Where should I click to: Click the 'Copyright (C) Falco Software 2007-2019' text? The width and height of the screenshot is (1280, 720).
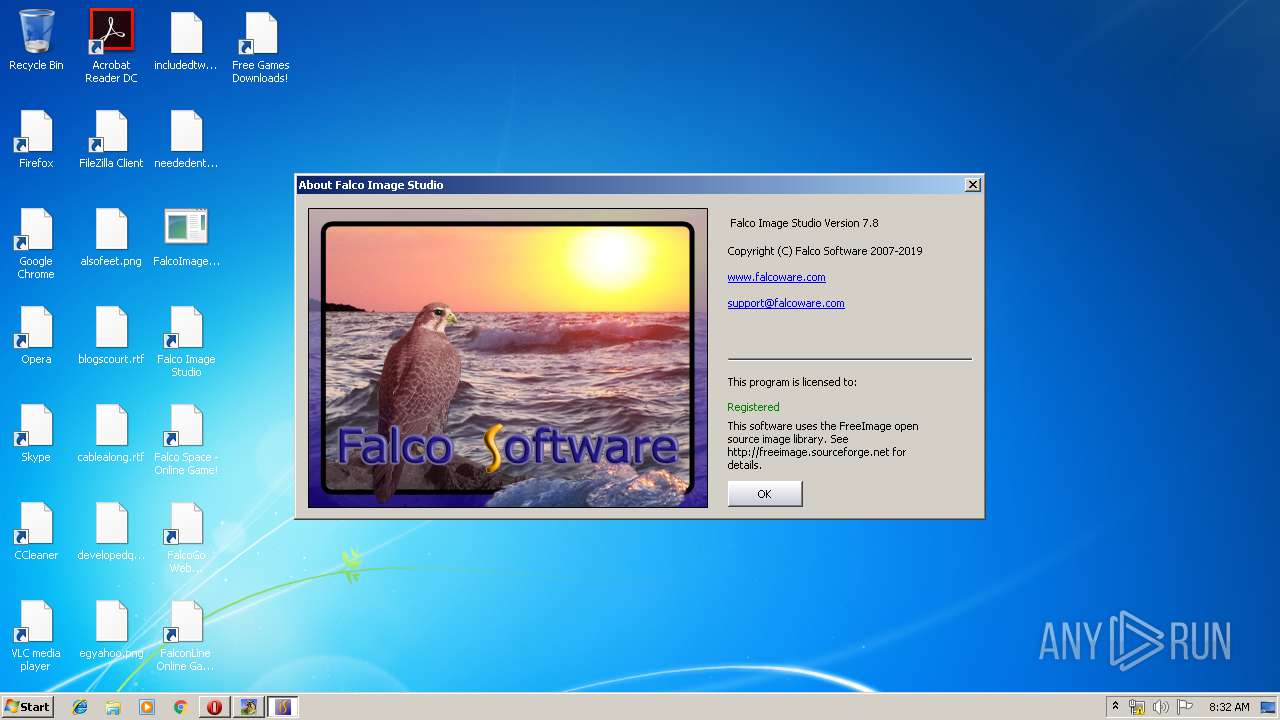825,251
